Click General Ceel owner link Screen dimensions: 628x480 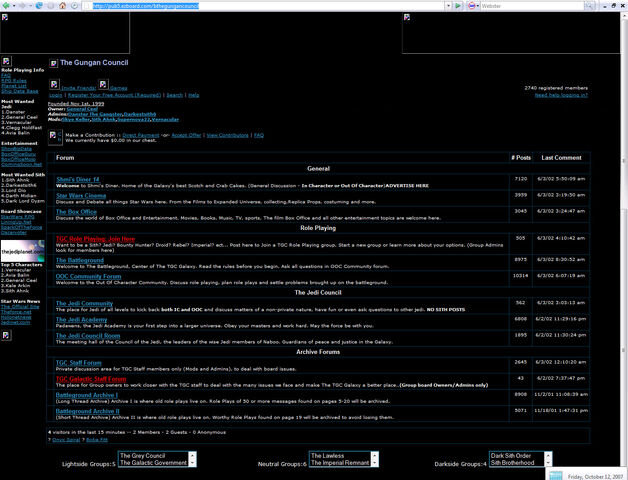coord(82,109)
